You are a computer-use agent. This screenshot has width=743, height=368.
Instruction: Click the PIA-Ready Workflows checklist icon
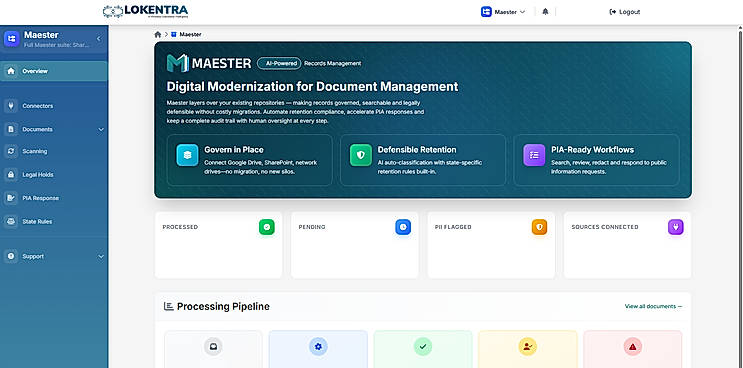pos(534,155)
